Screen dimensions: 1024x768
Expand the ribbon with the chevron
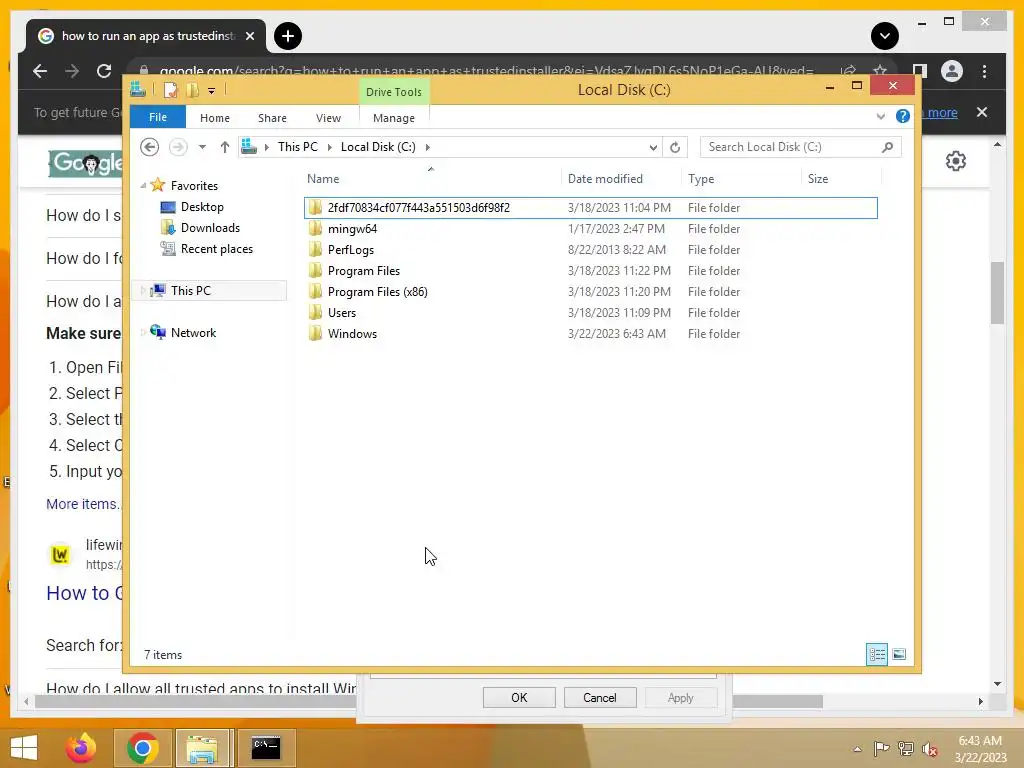point(880,116)
